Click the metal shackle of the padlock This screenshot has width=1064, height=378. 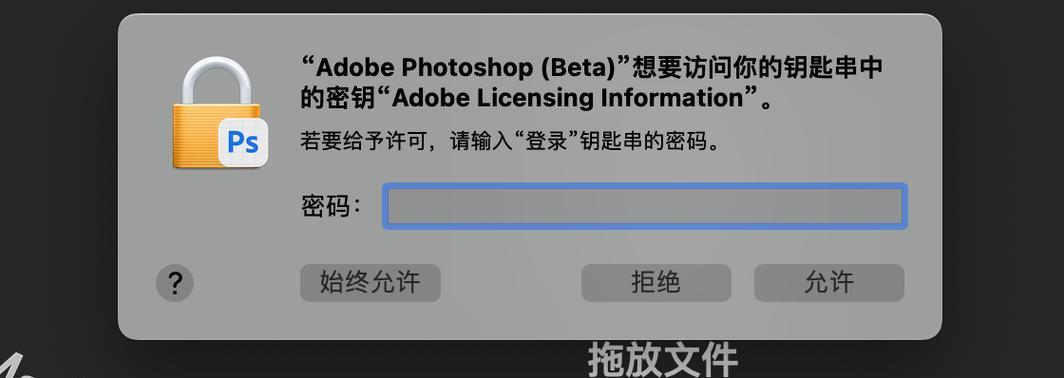(x=216, y=80)
